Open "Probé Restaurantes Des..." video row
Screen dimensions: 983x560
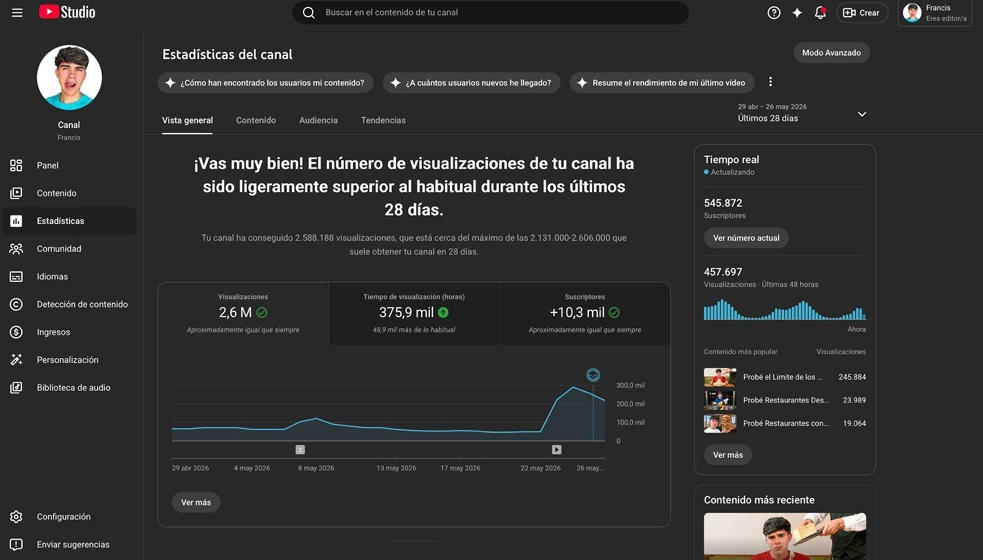point(784,400)
